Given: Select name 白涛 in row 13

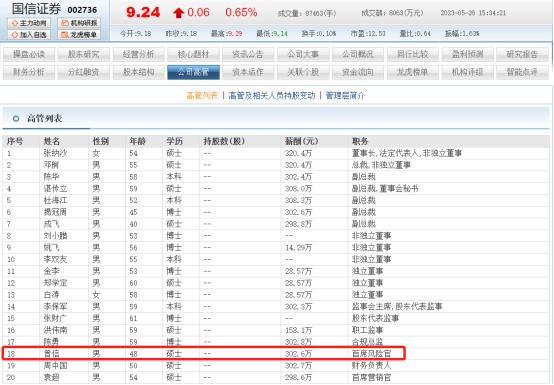Looking at the screenshot, I should coord(51,295).
